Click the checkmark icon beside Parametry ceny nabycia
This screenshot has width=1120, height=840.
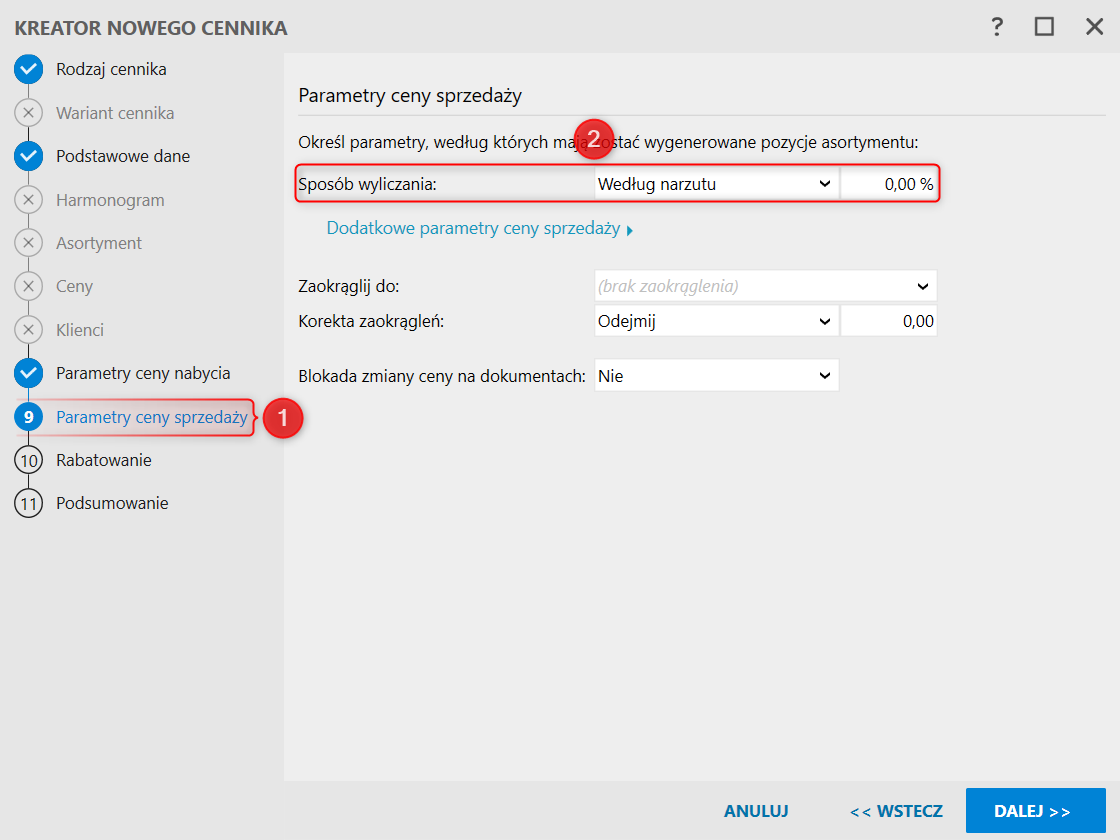[x=28, y=373]
